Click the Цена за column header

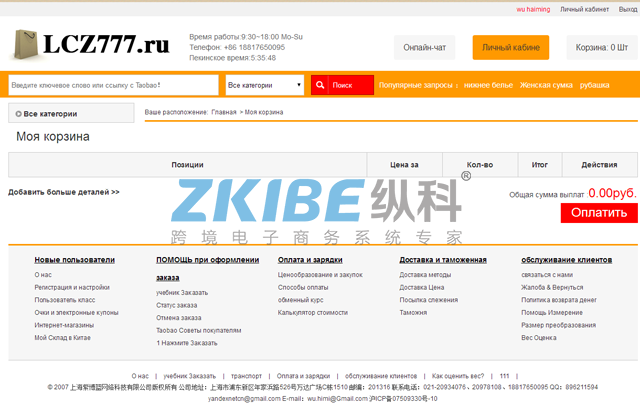(404, 165)
